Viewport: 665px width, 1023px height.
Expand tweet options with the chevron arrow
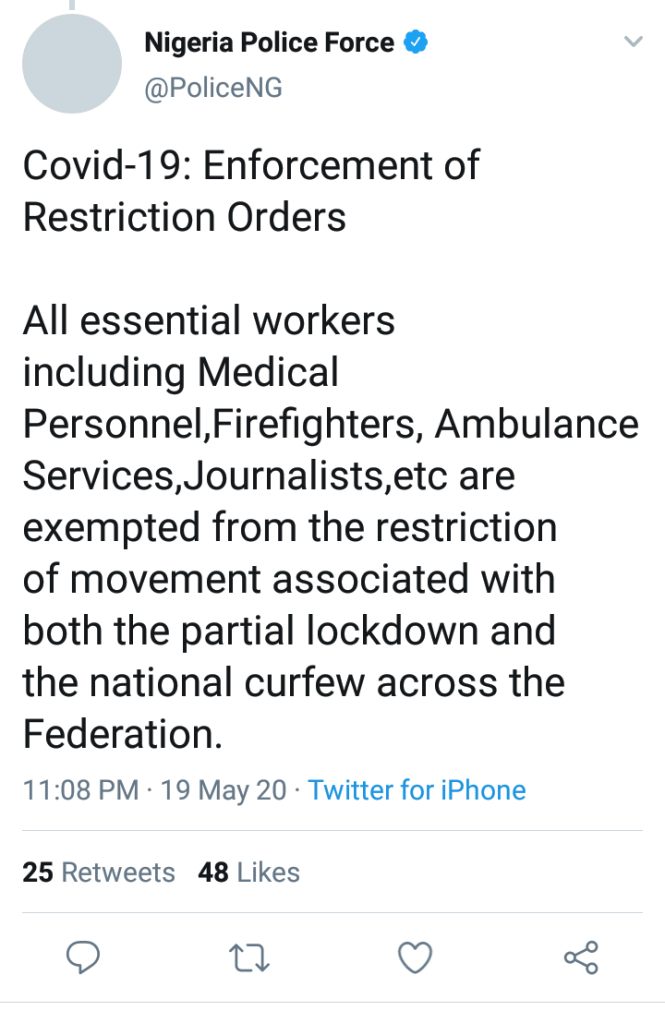(x=632, y=42)
